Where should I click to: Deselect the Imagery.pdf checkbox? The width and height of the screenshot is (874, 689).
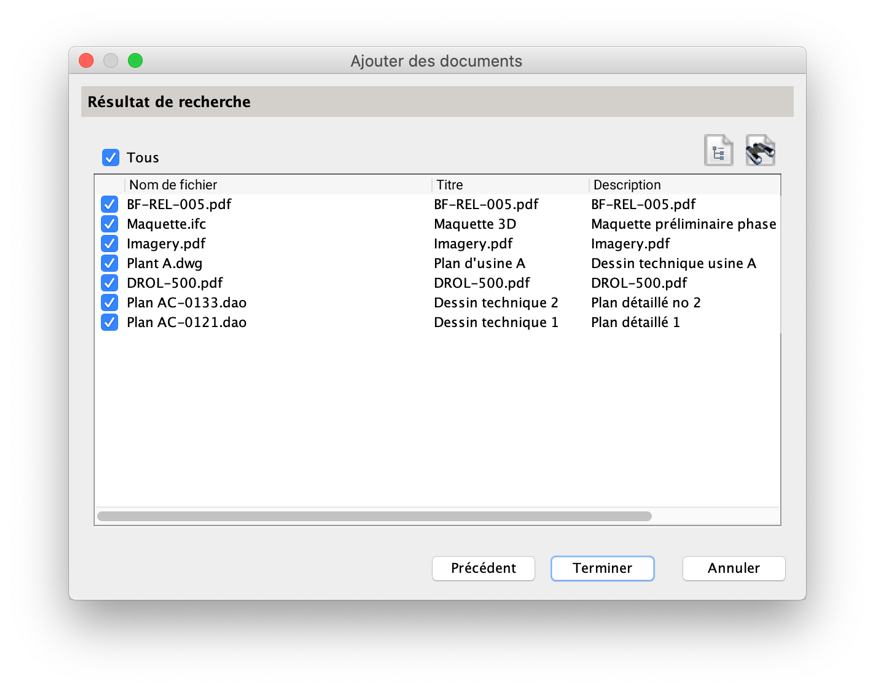(x=109, y=244)
